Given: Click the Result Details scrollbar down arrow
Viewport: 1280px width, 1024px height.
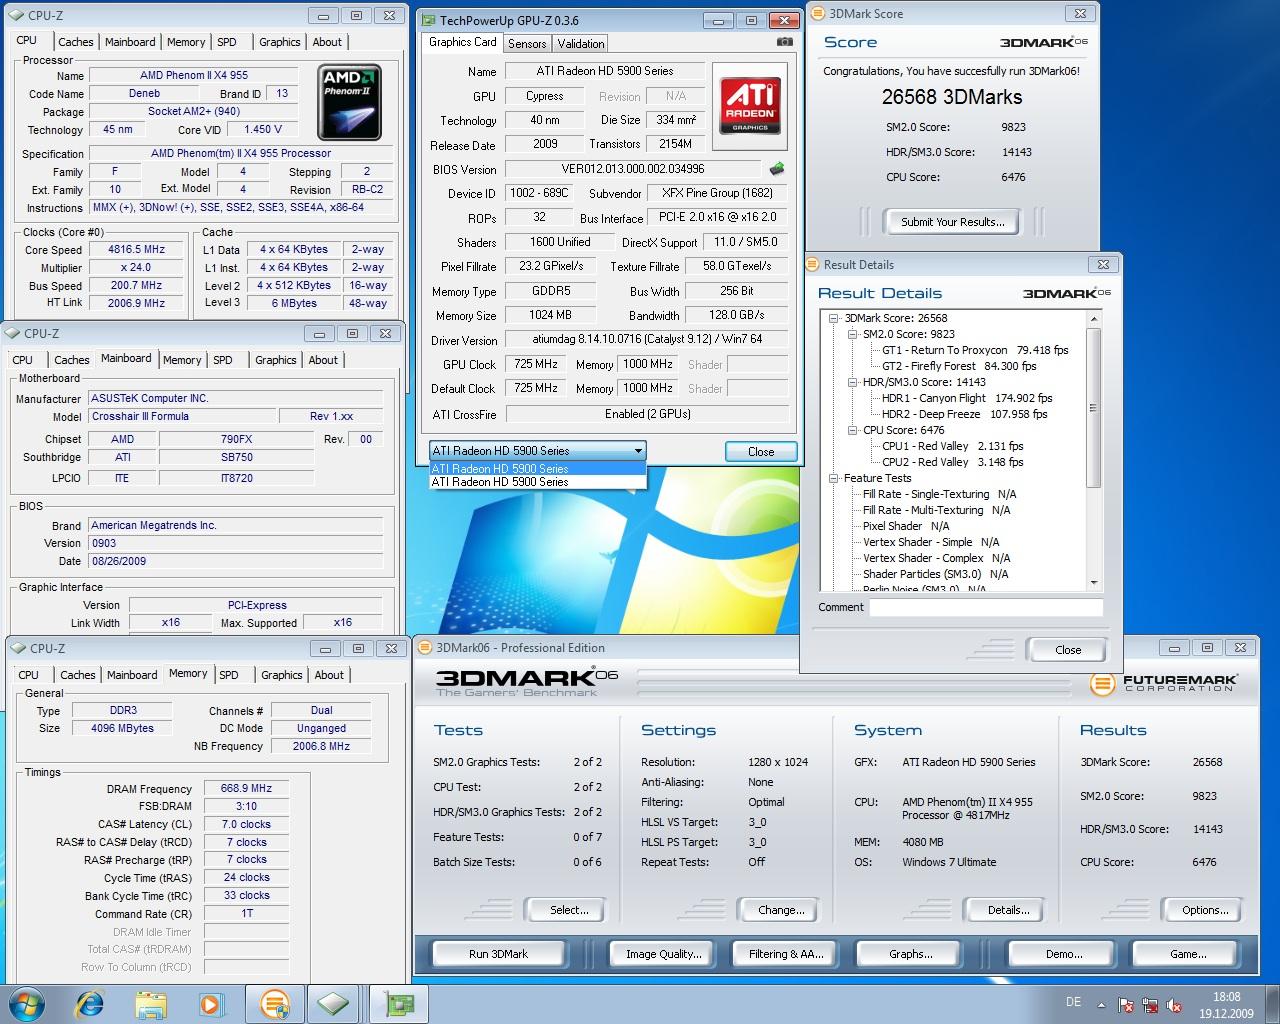Looking at the screenshot, I should click(x=1094, y=582).
